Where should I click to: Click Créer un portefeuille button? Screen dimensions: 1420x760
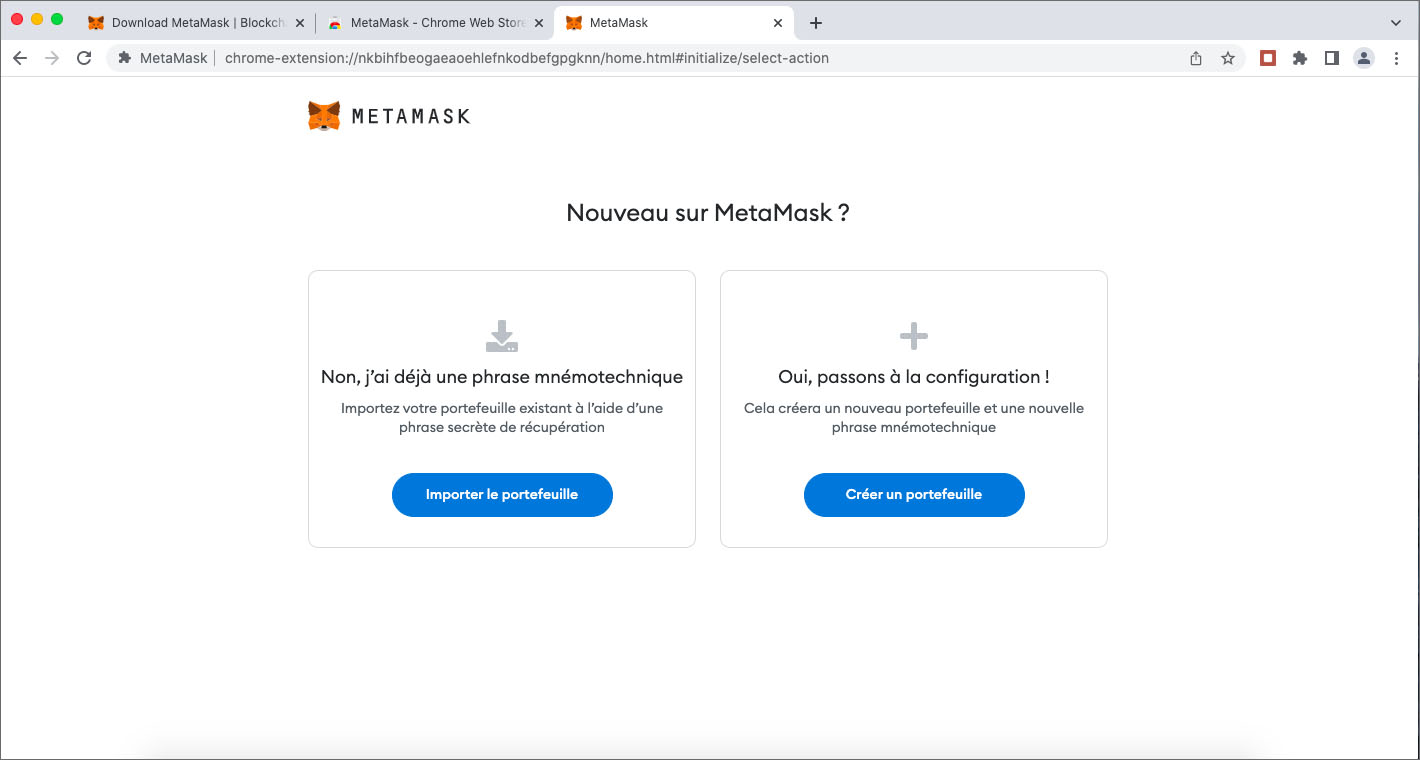914,495
